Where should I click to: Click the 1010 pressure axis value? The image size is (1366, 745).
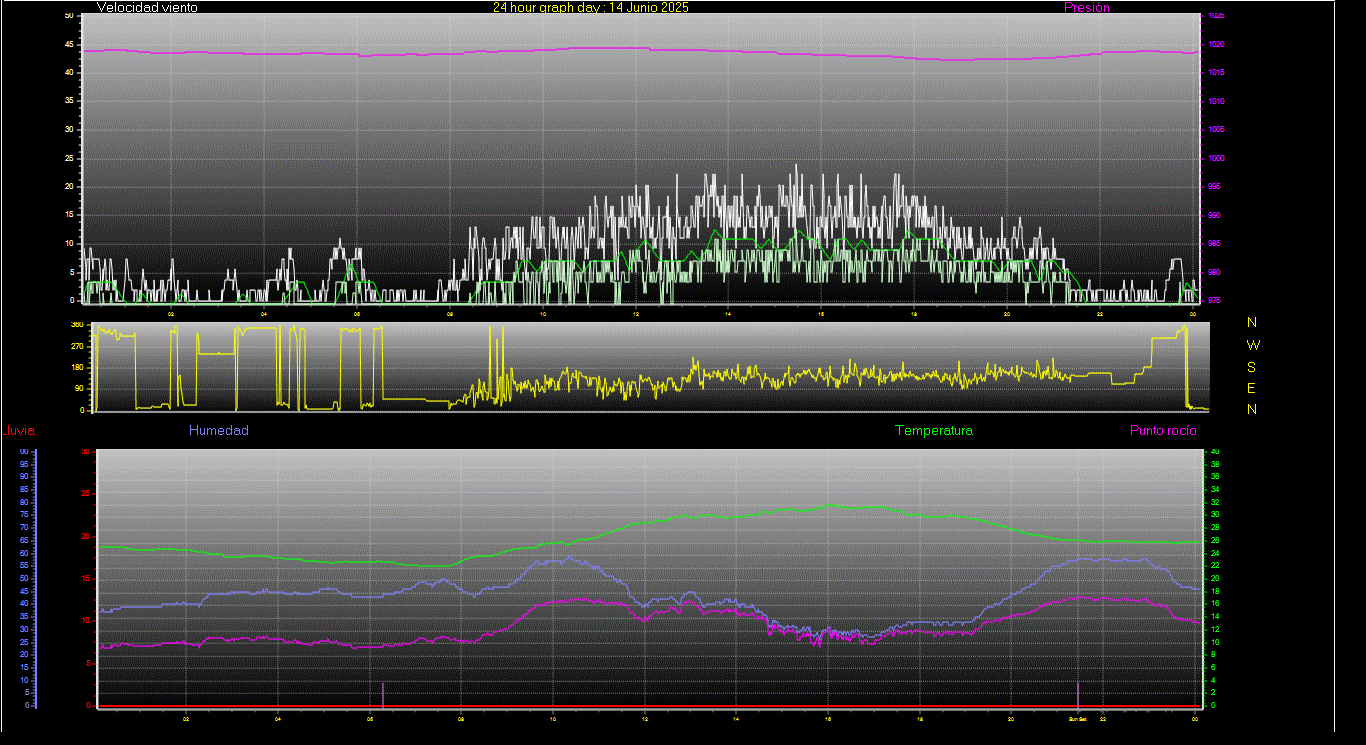[x=1215, y=101]
